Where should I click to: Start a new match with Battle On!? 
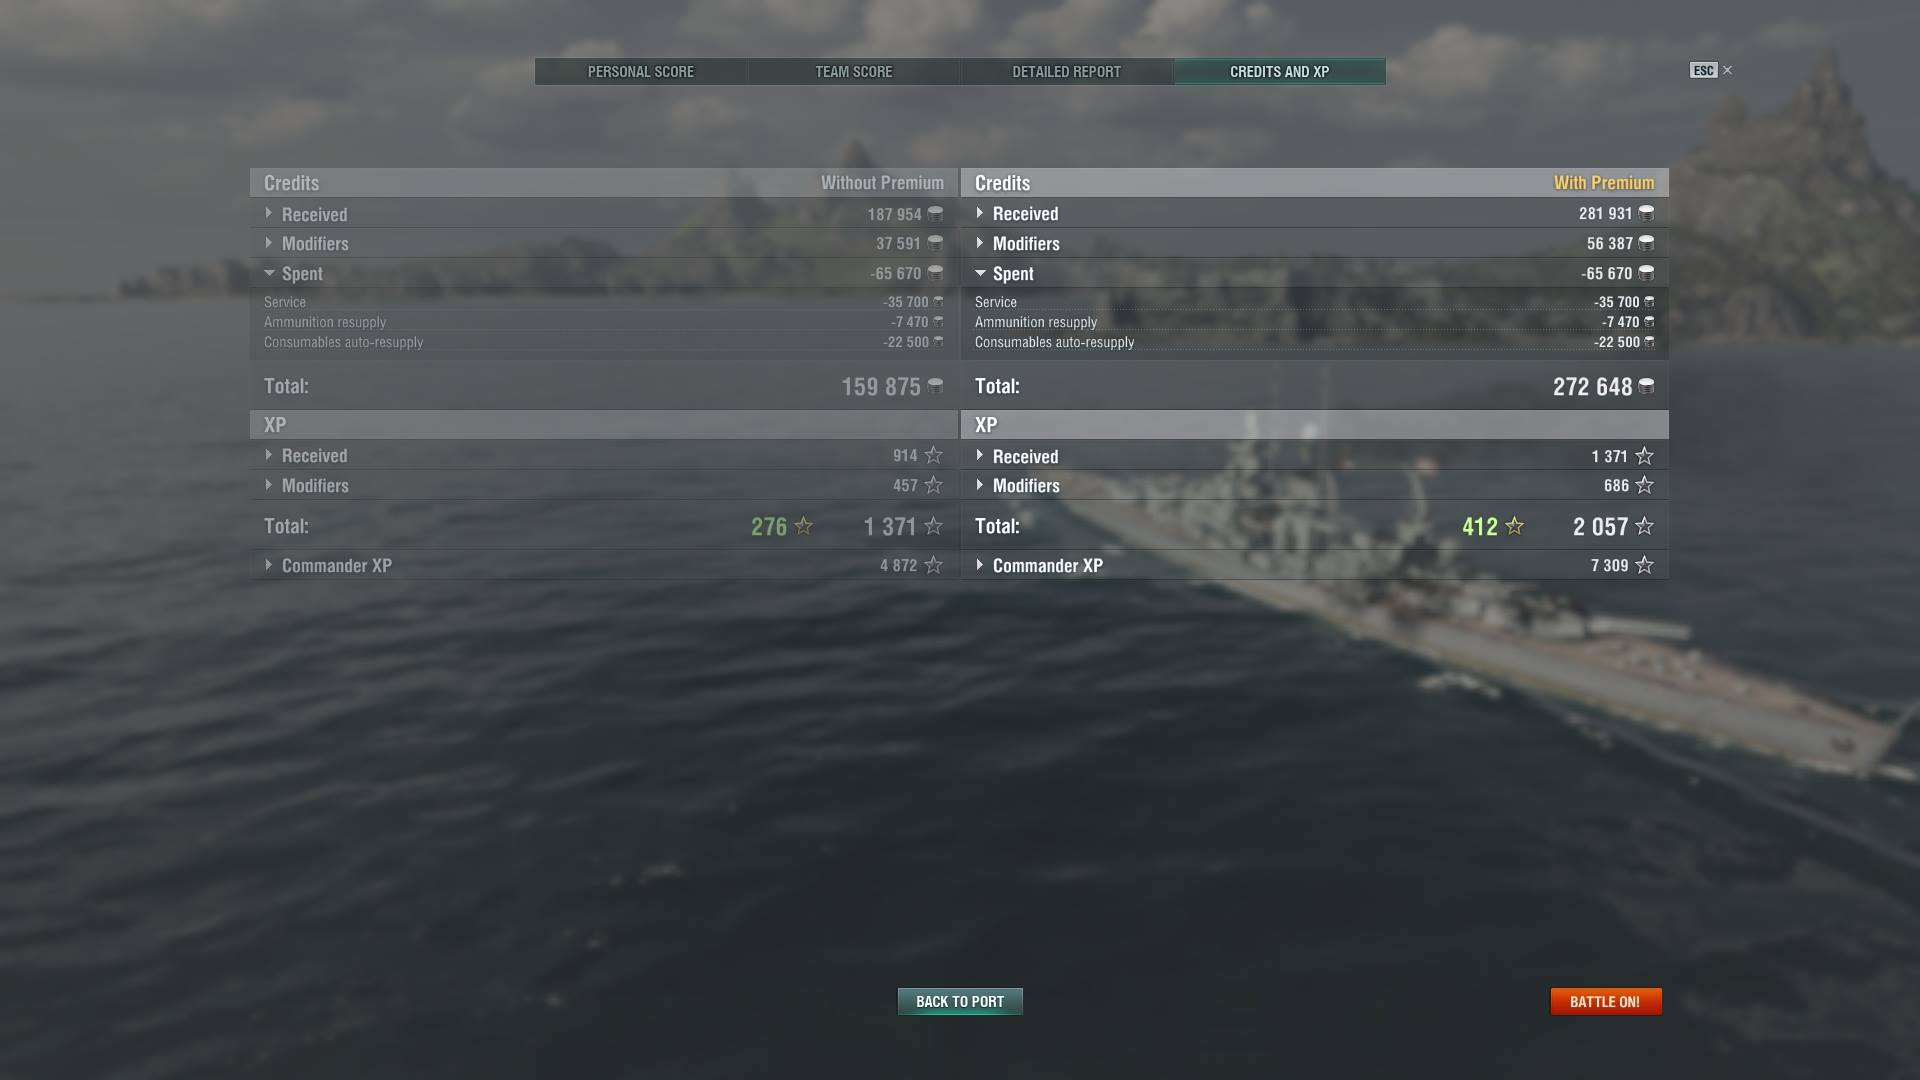[1605, 1001]
